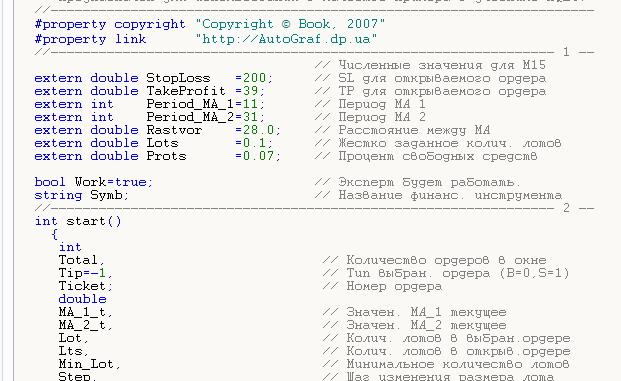Click the Total variable declaration
Image resolution: width=621 pixels, height=381 pixels.
pyautogui.click(x=78, y=260)
